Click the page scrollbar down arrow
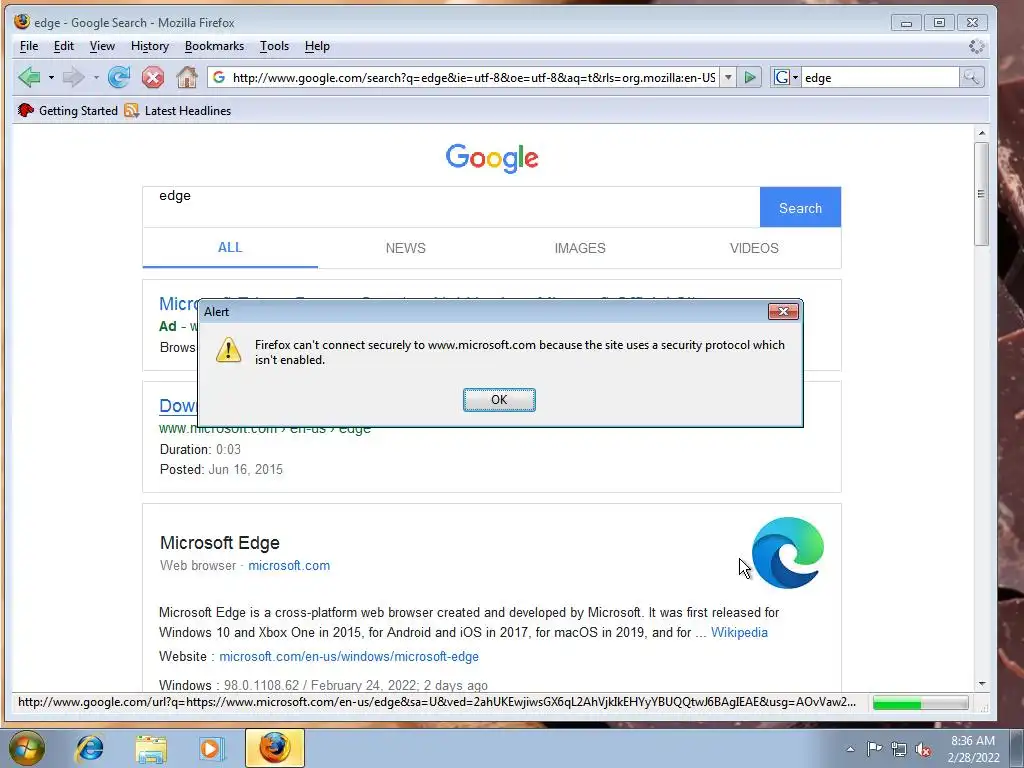Viewport: 1024px width, 768px height. [x=982, y=684]
